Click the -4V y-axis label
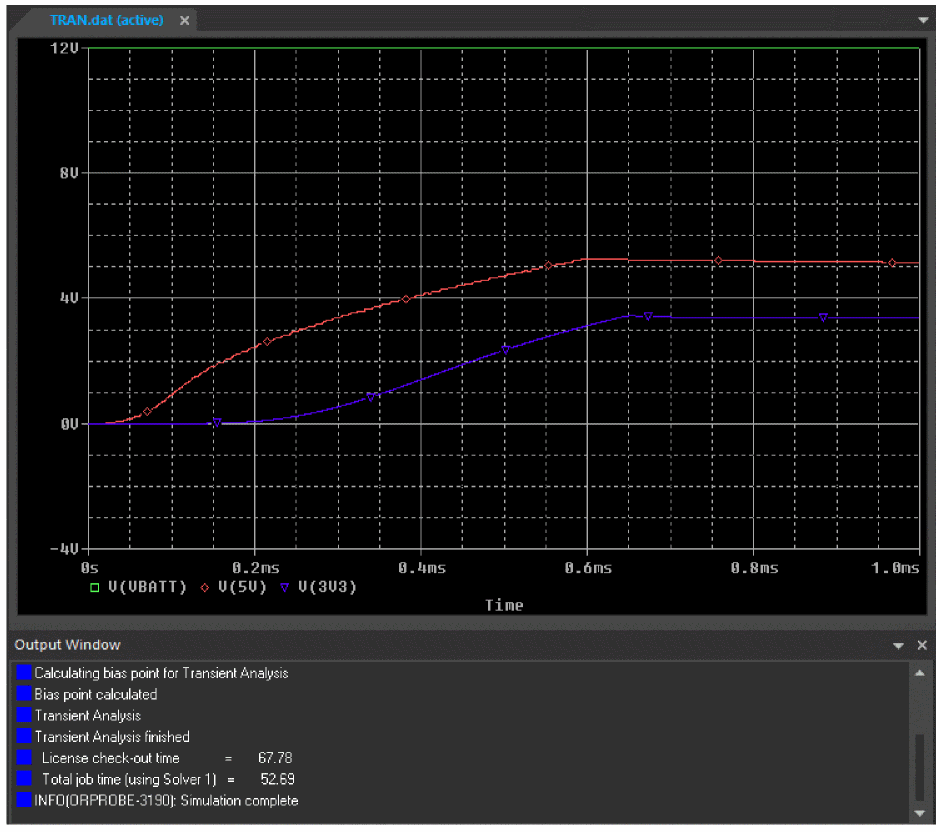Image resolution: width=936 pixels, height=832 pixels. (64, 549)
